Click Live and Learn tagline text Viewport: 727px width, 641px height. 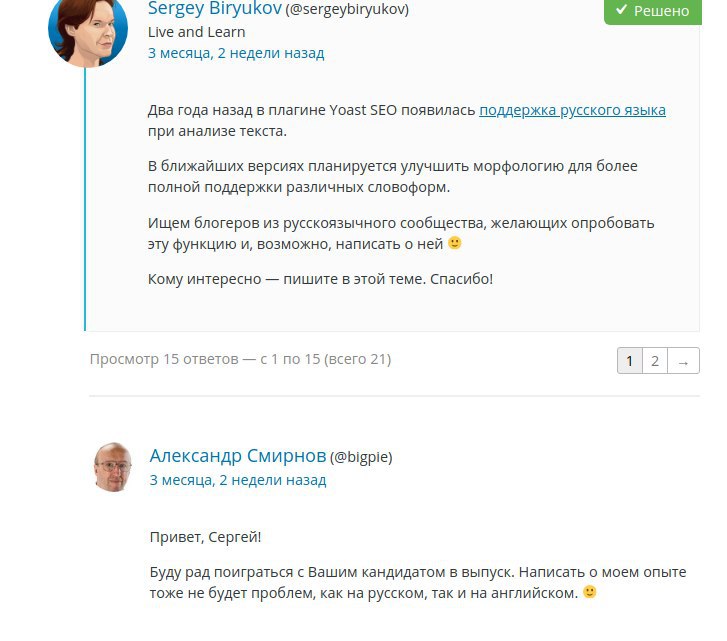197,32
